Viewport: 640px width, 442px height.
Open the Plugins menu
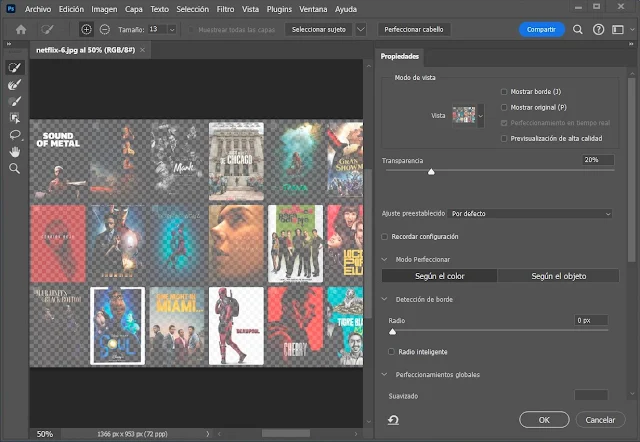point(279,9)
